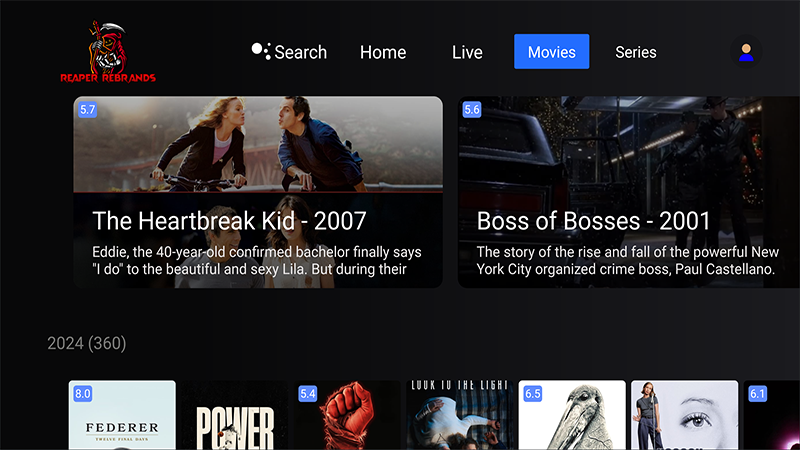800x450 pixels.
Task: Select the Movies tab
Action: point(552,52)
